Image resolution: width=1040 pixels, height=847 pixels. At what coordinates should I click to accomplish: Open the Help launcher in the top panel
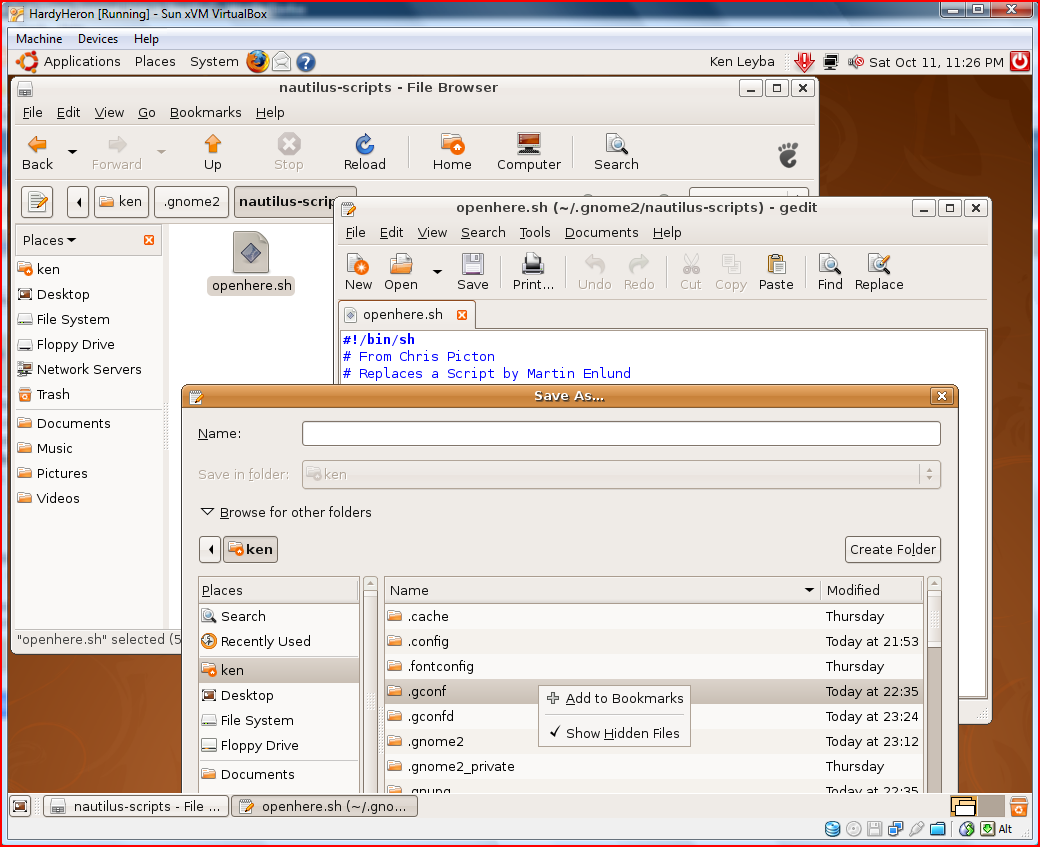pyautogui.click(x=305, y=62)
